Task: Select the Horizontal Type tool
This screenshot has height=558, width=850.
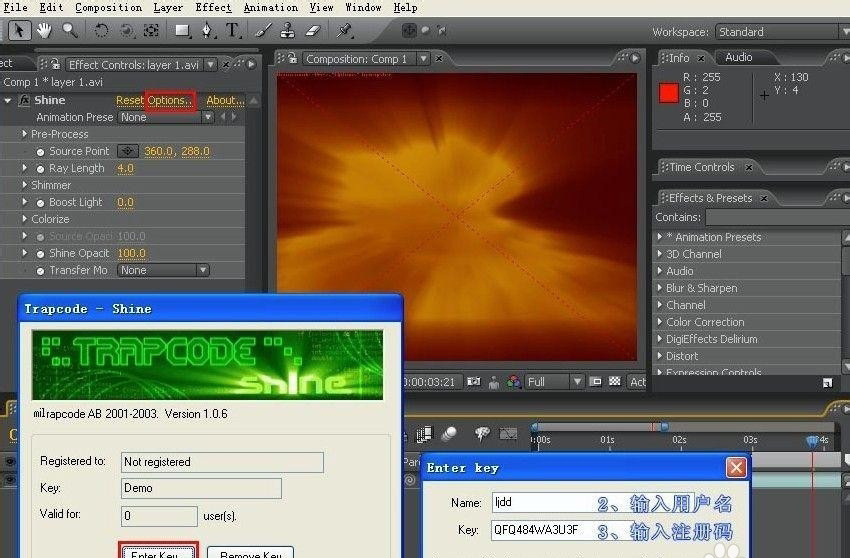Action: (x=233, y=30)
